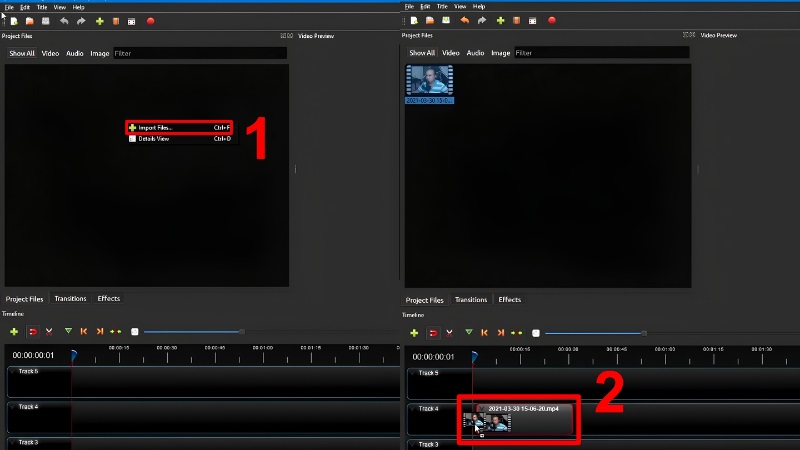Switch to Transitions tab in left window
Screen dimensions: 800x450
(x=70, y=298)
